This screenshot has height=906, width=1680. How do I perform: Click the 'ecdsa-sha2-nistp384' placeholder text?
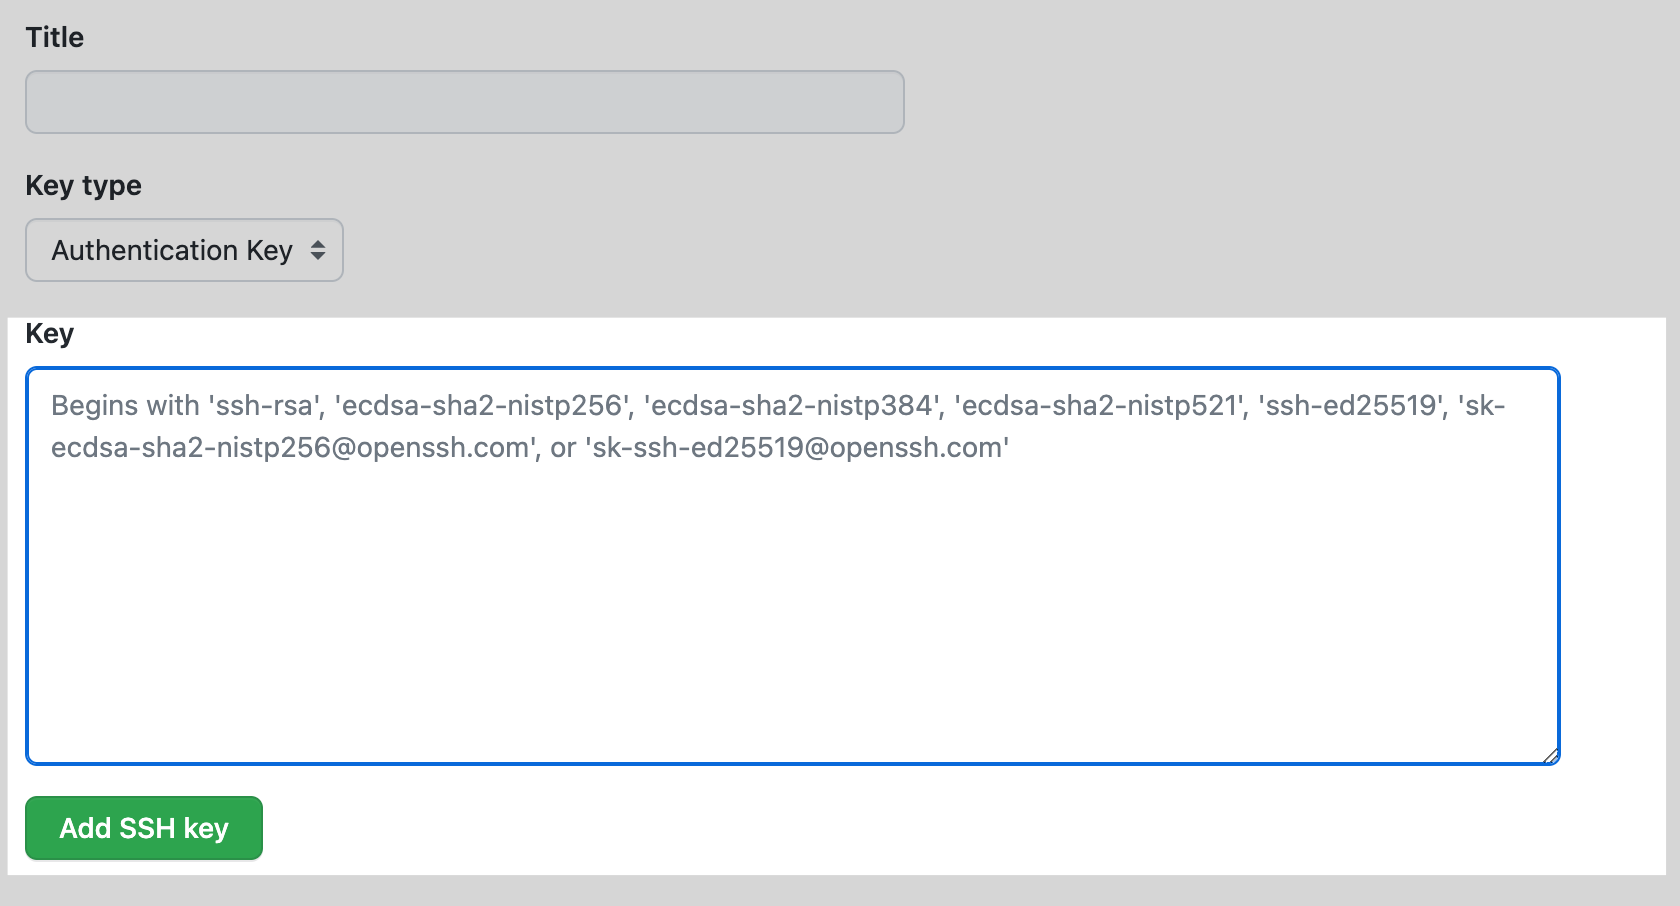[794, 406]
